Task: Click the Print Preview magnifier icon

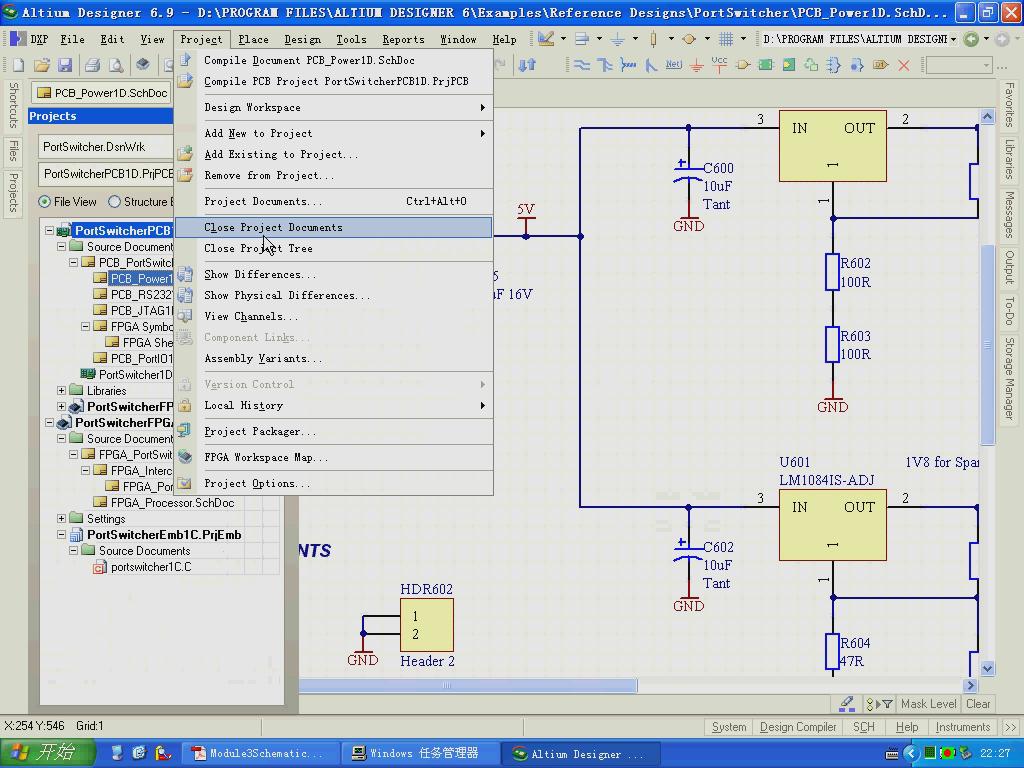Action: 116,65
